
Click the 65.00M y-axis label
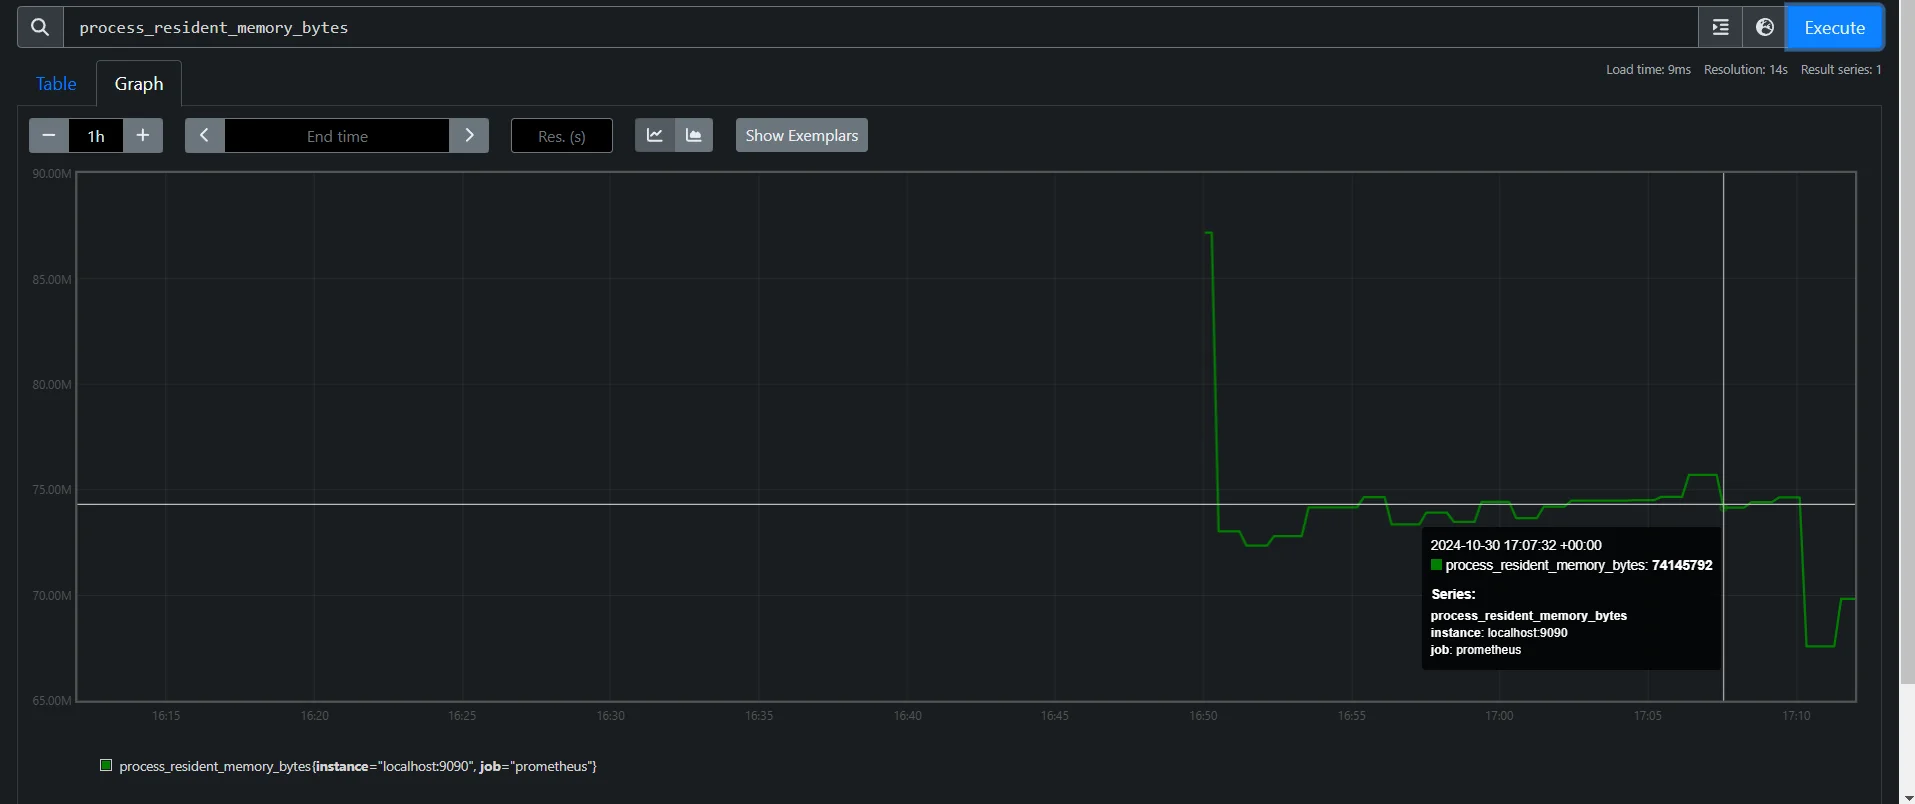point(52,700)
